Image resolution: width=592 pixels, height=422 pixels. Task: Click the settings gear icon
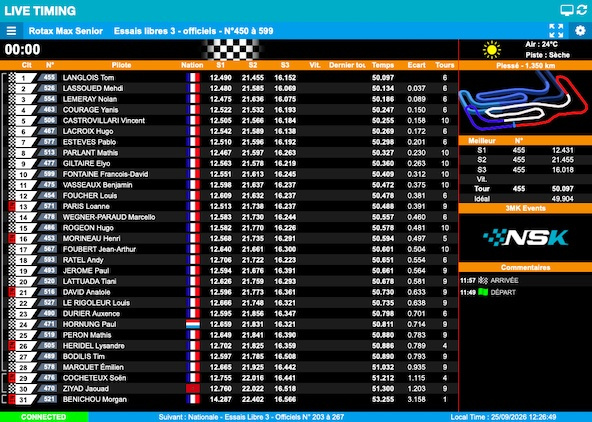pyautogui.click(x=580, y=31)
